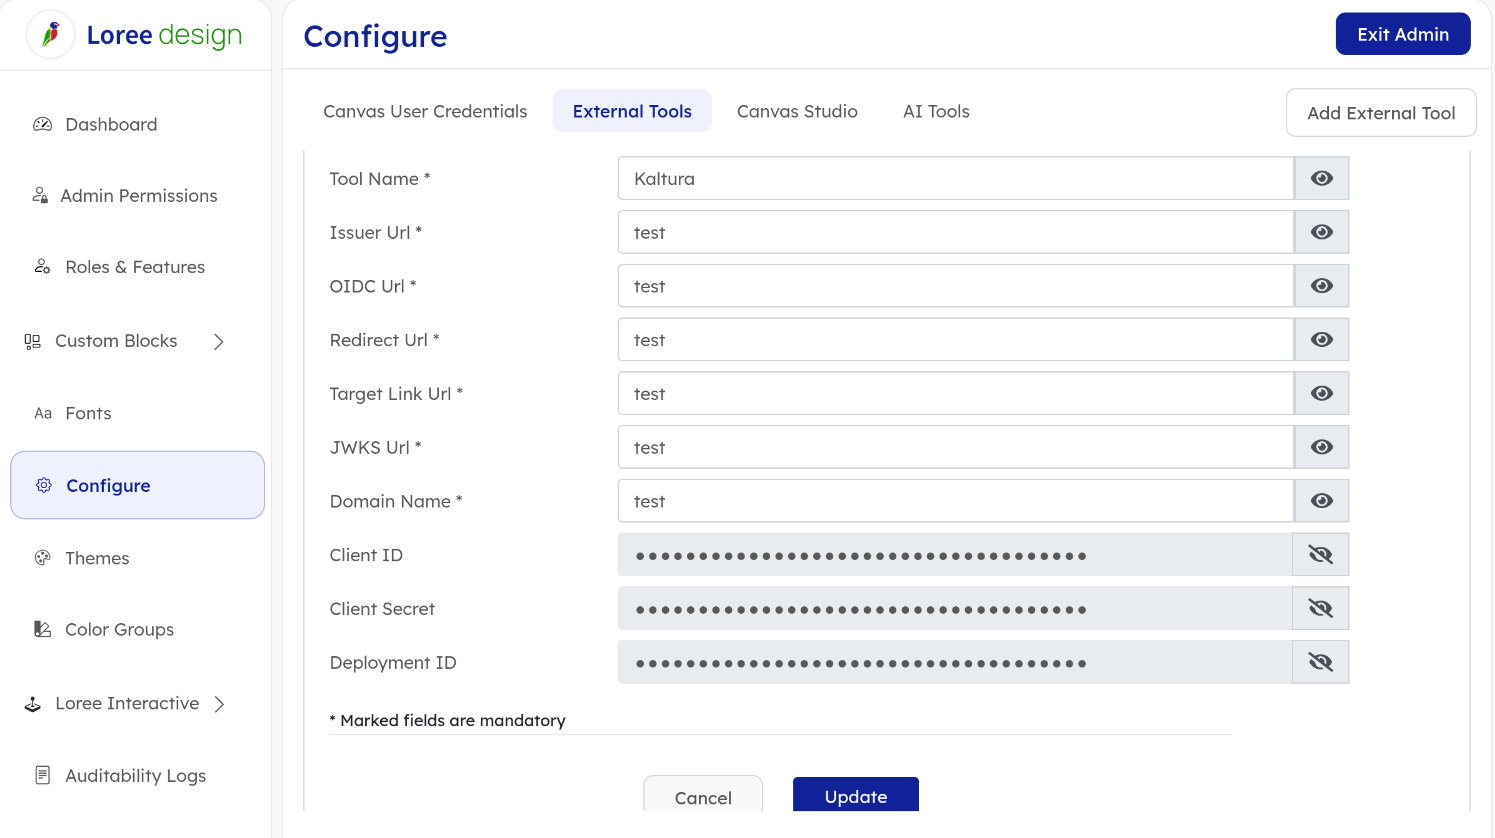This screenshot has width=1495, height=838.
Task: Click into the Issuer Url input field
Action: coord(955,232)
